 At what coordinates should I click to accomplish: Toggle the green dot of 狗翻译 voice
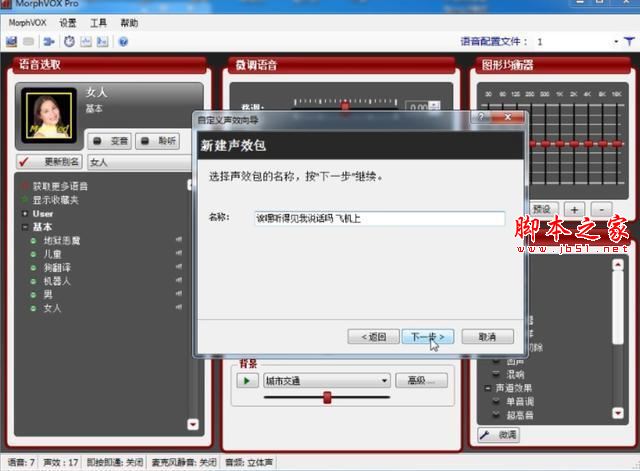tap(33, 268)
